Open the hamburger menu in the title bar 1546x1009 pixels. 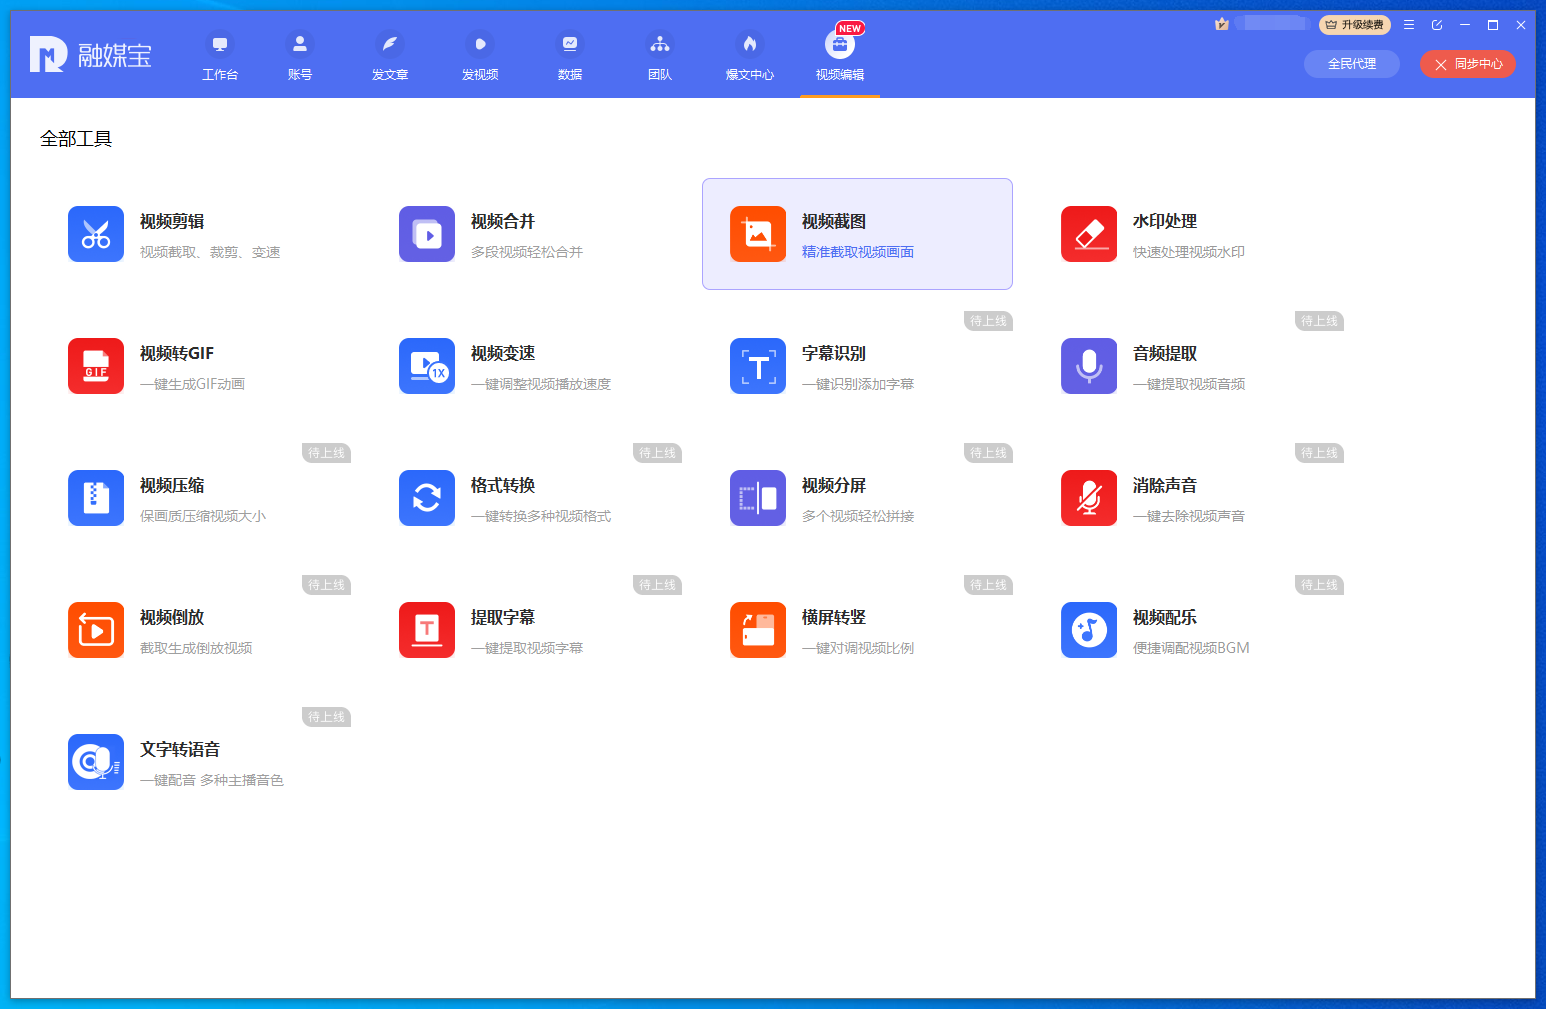1409,25
